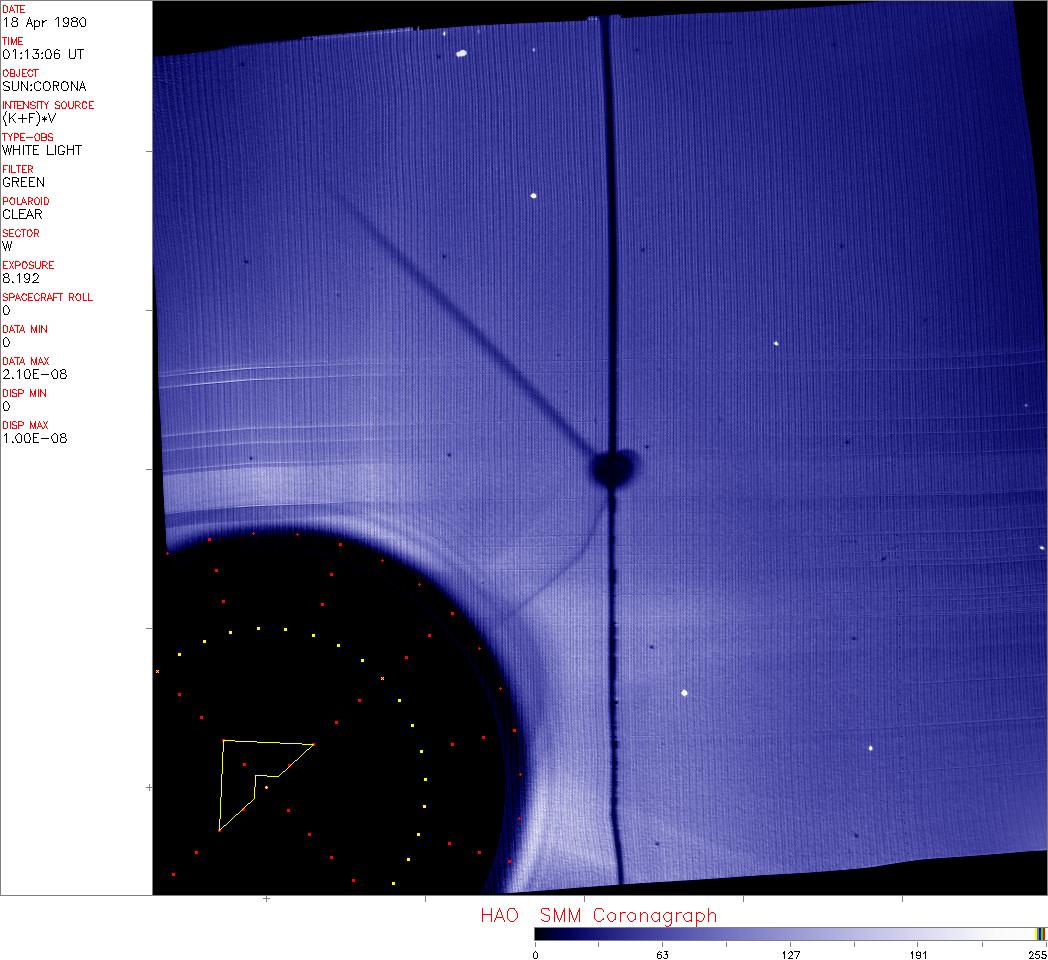Click the disp max value 1.00E-08
The image size is (1048, 960).
pos(35,438)
